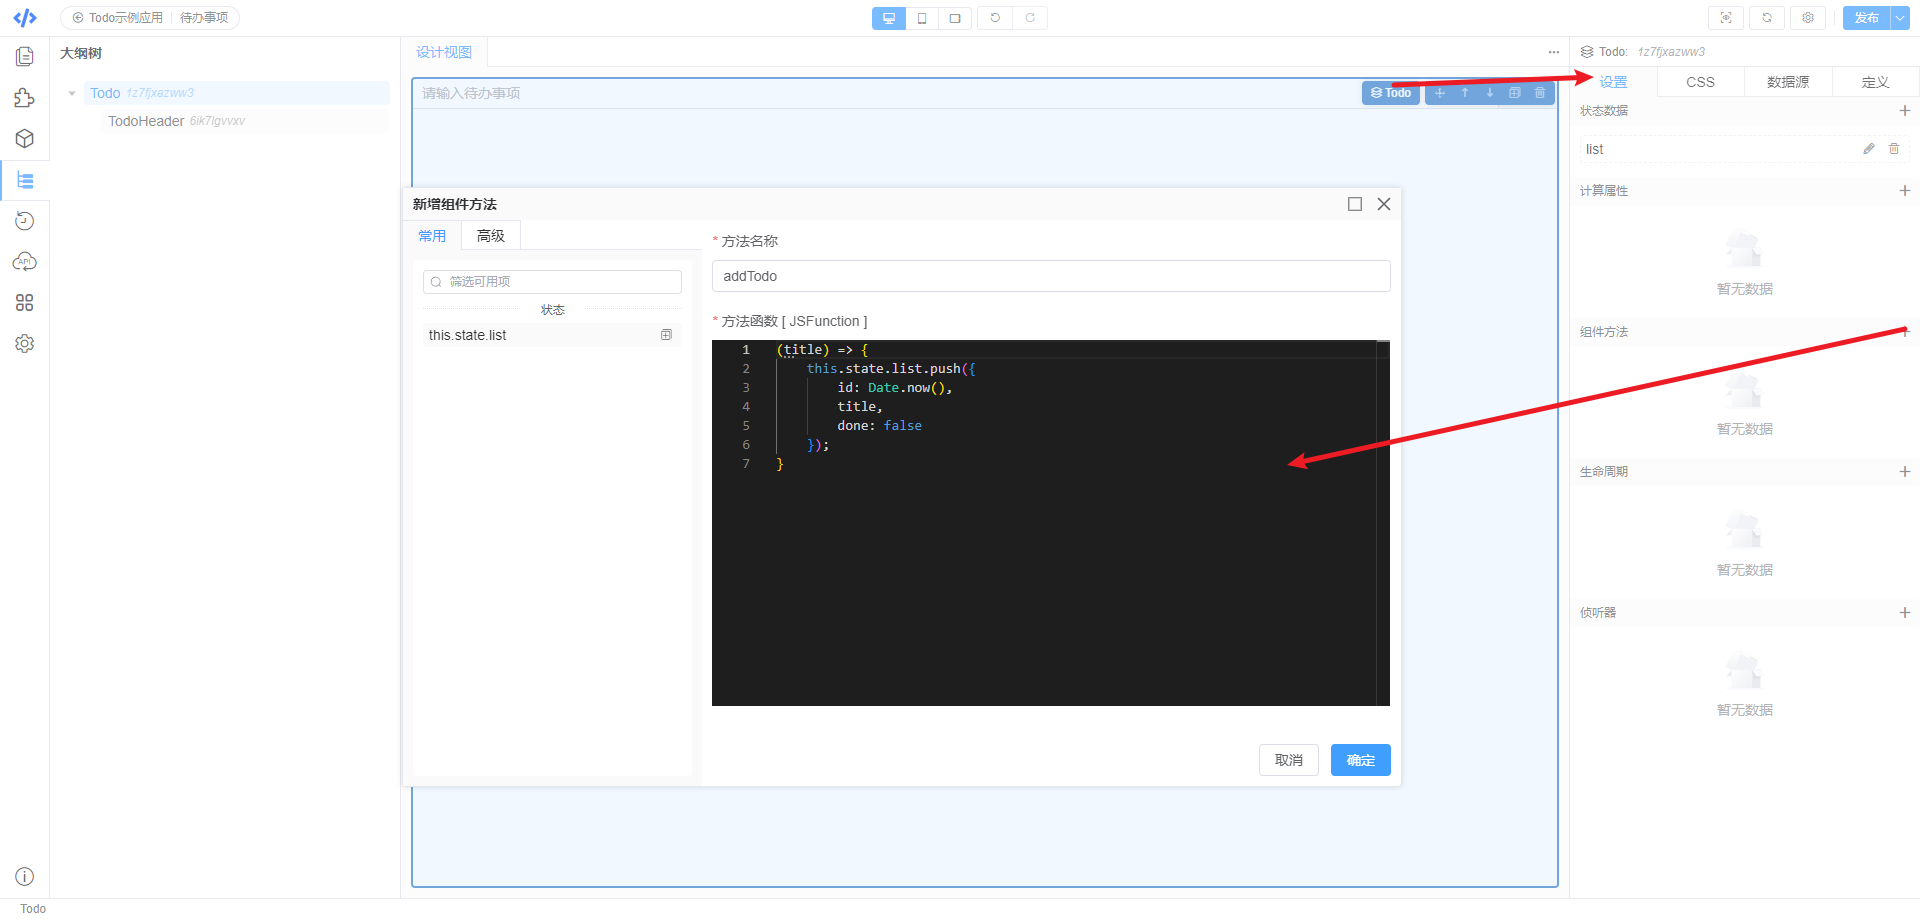Click the Todo breadcrumb in the status bar

coord(33,909)
